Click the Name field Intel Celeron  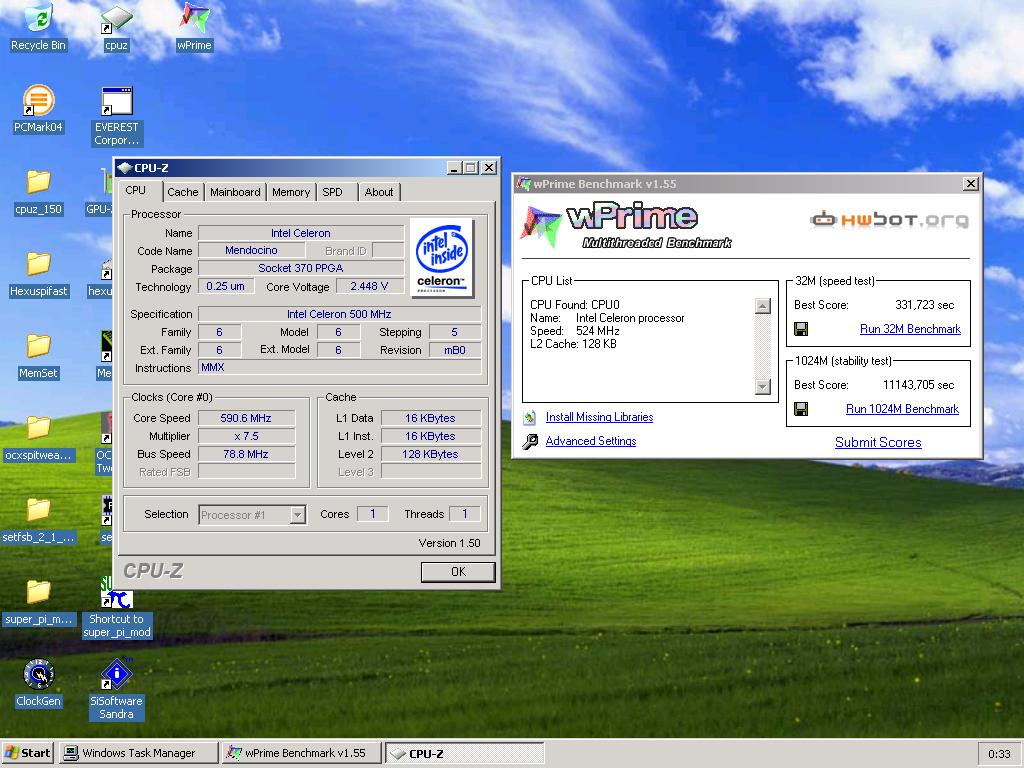(300, 233)
